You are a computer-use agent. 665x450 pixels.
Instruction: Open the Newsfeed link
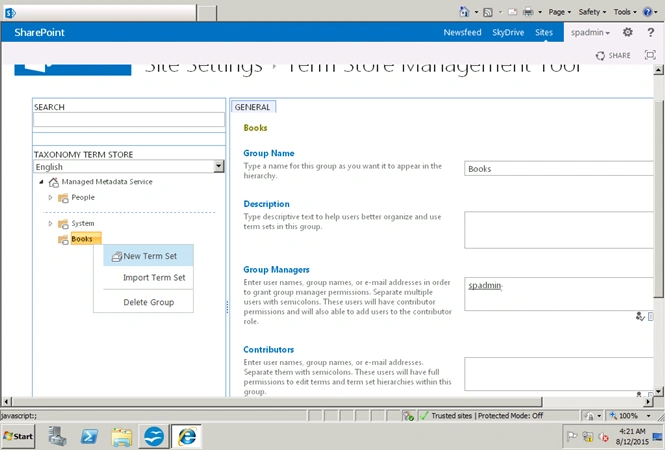[x=462, y=32]
